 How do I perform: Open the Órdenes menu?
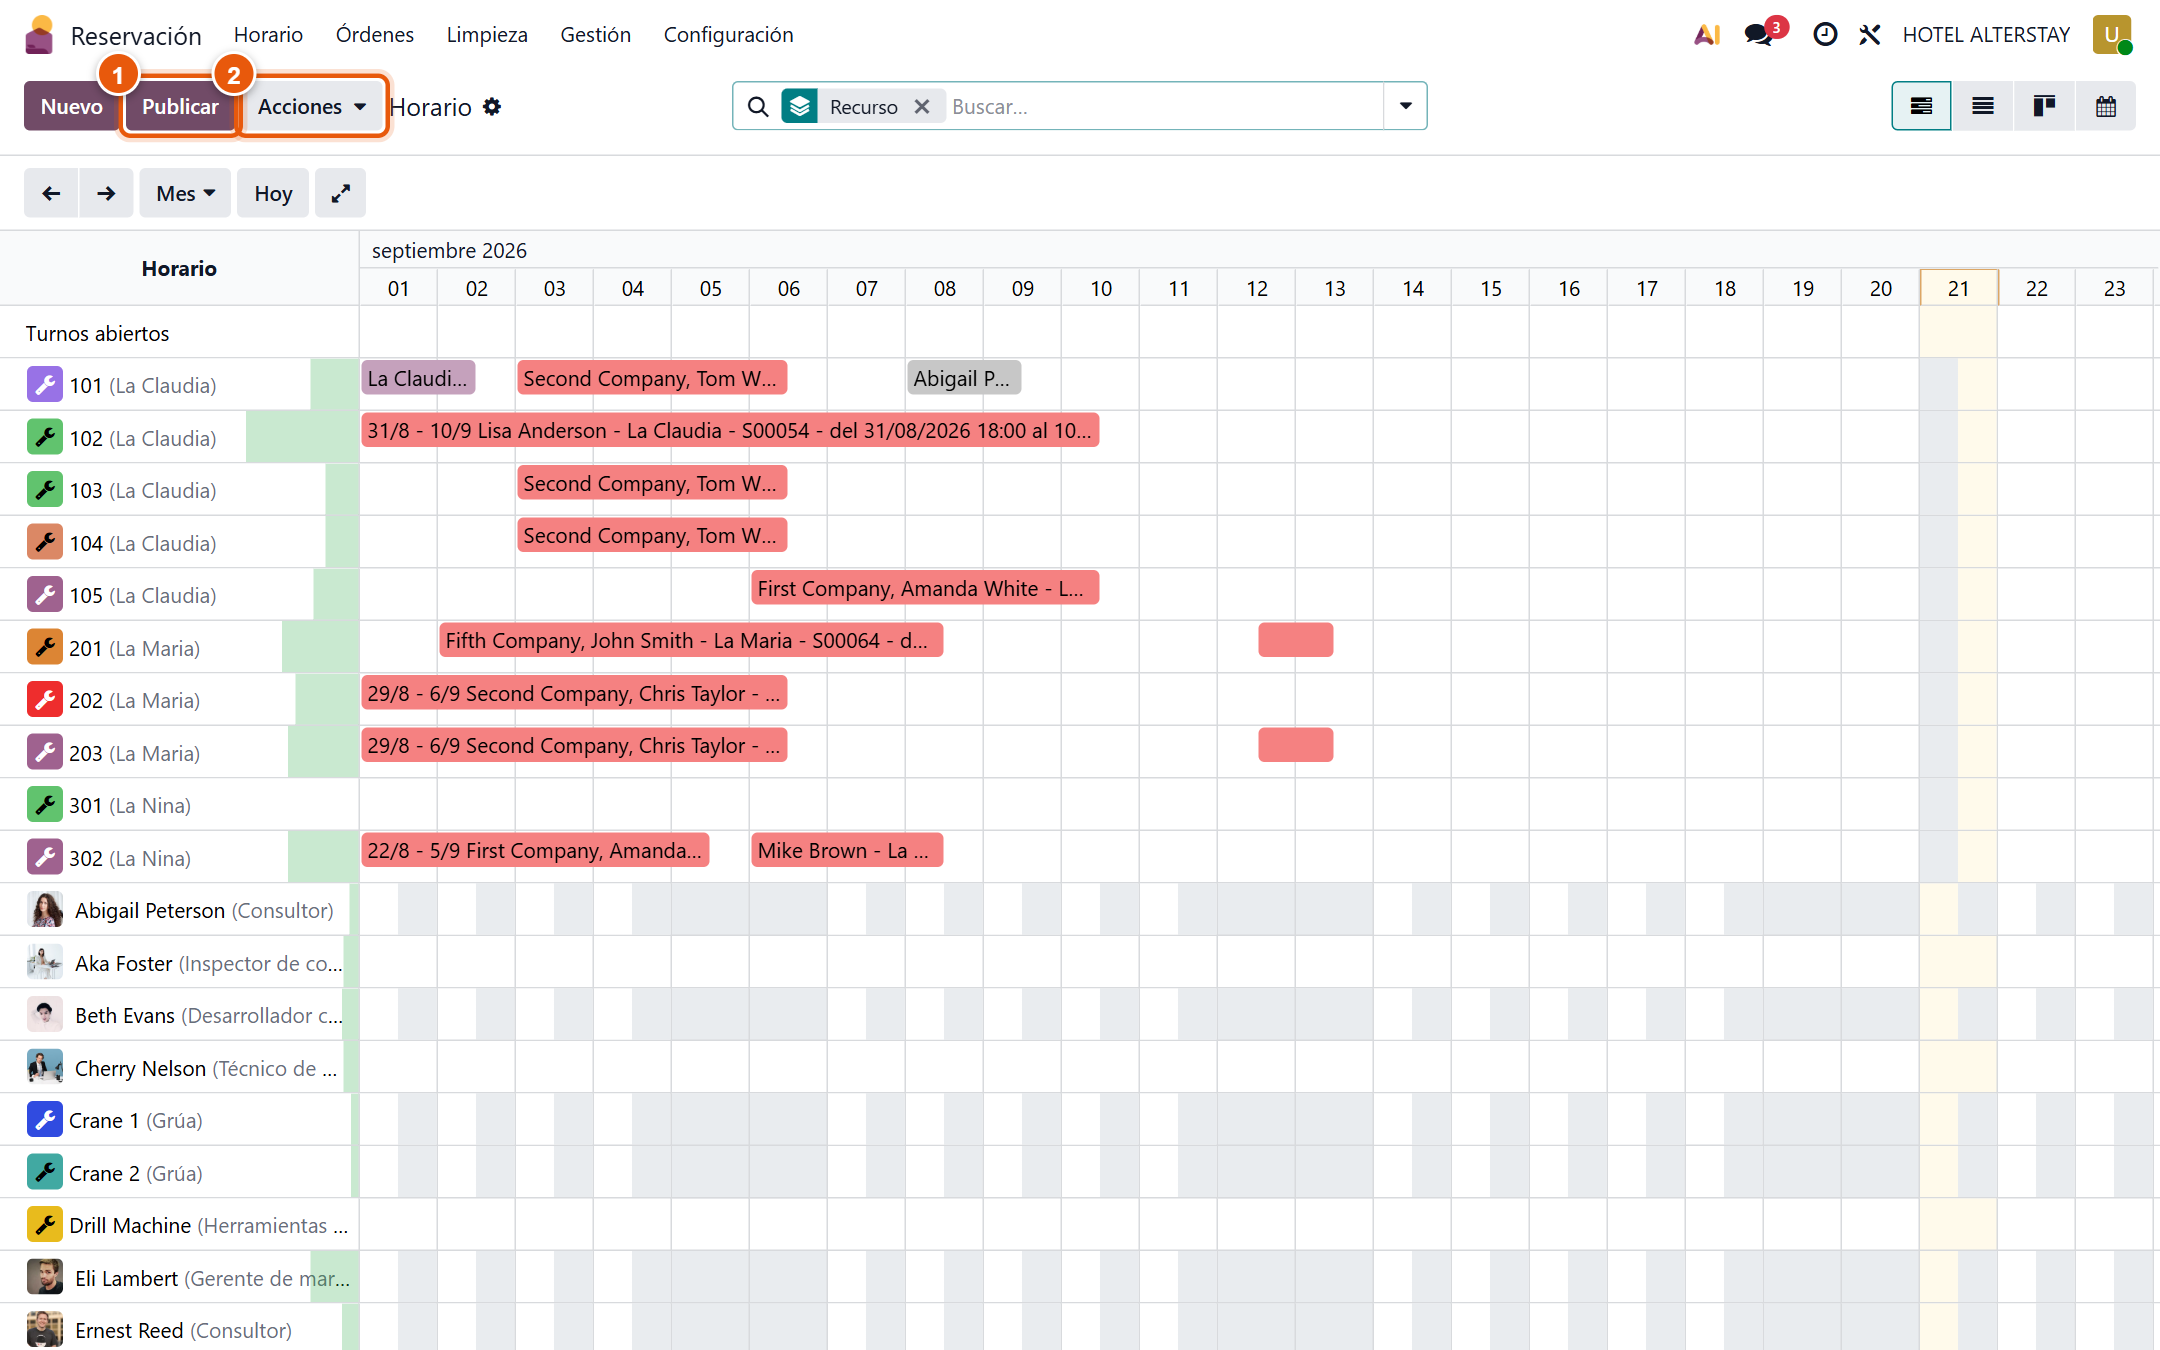point(375,35)
